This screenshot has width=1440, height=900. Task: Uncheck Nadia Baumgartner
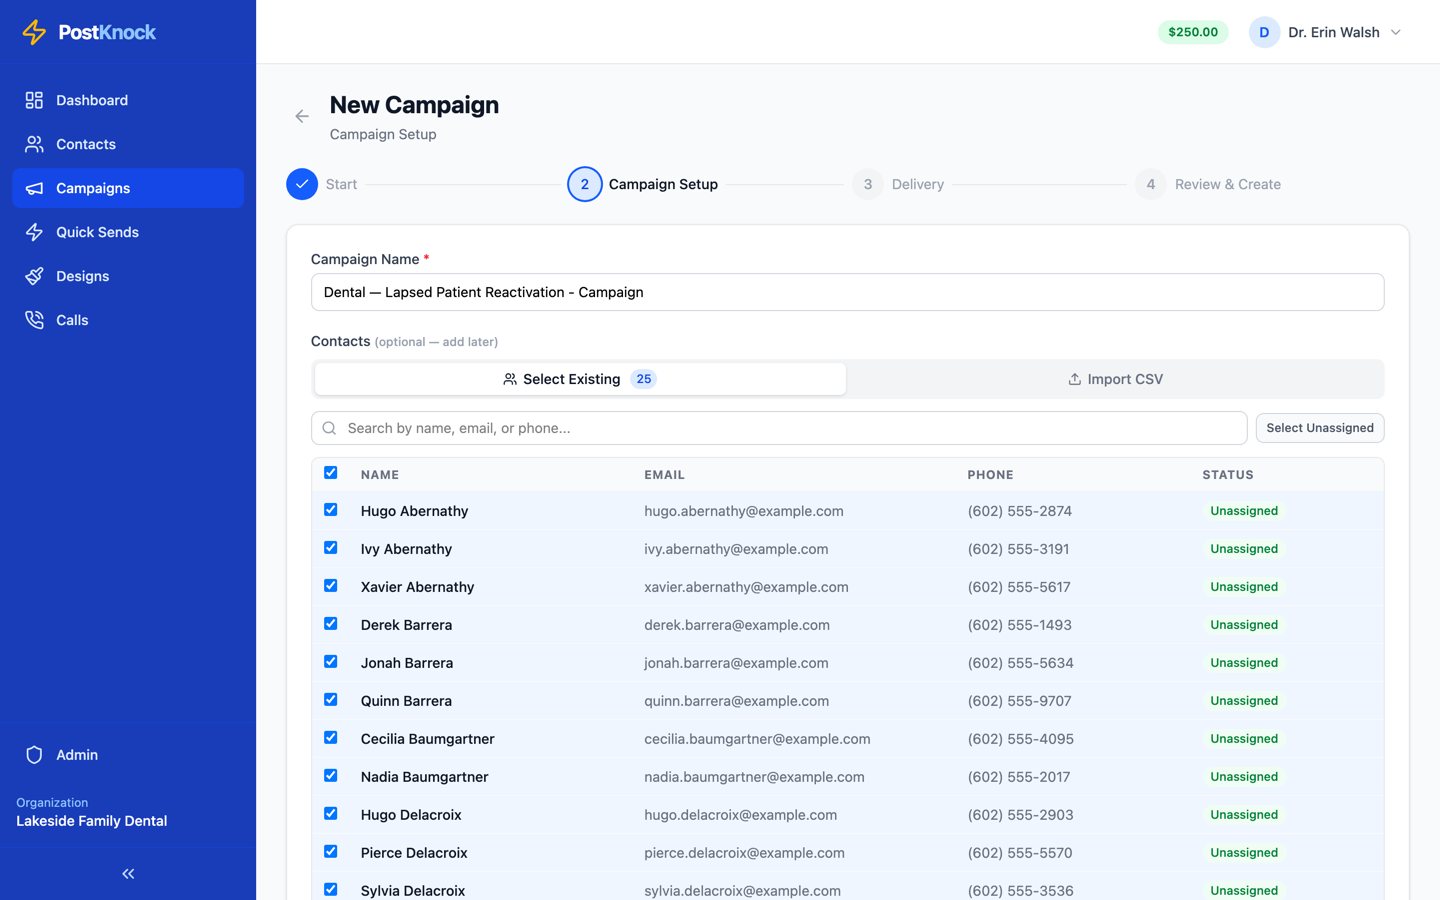coord(331,776)
